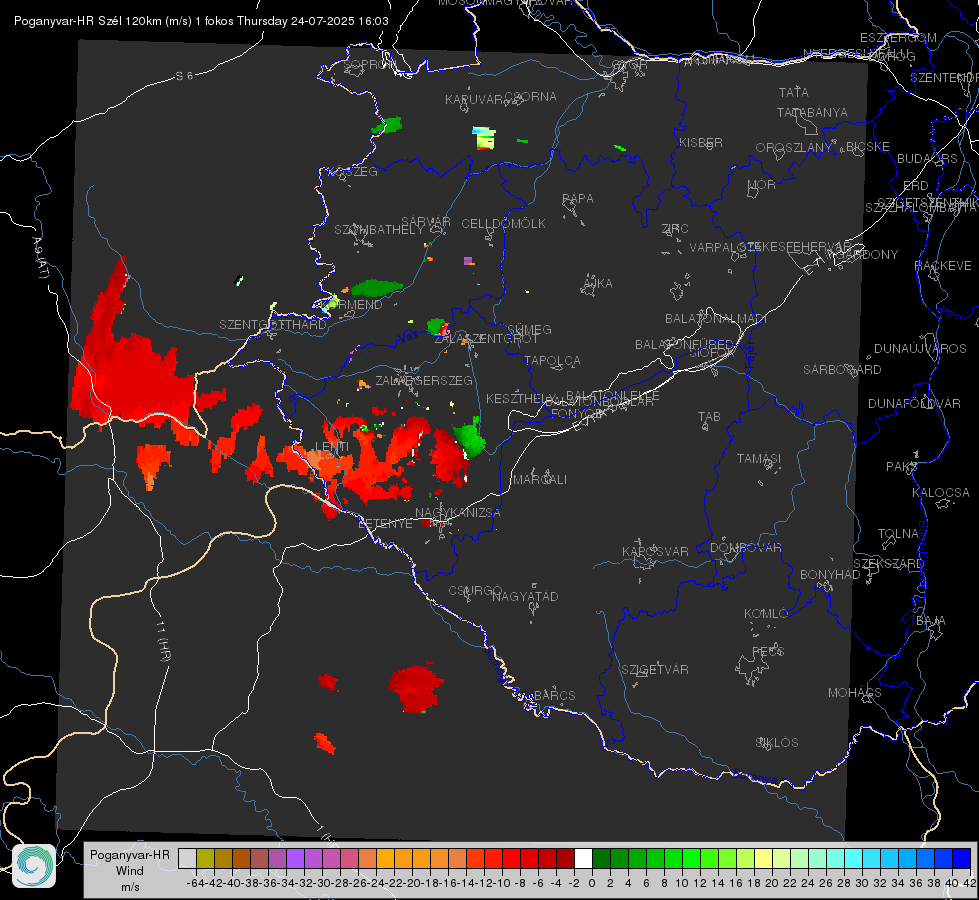Click the 'CELLDÖMÖLK' city label
The height and width of the screenshot is (900, 979).
click(503, 224)
